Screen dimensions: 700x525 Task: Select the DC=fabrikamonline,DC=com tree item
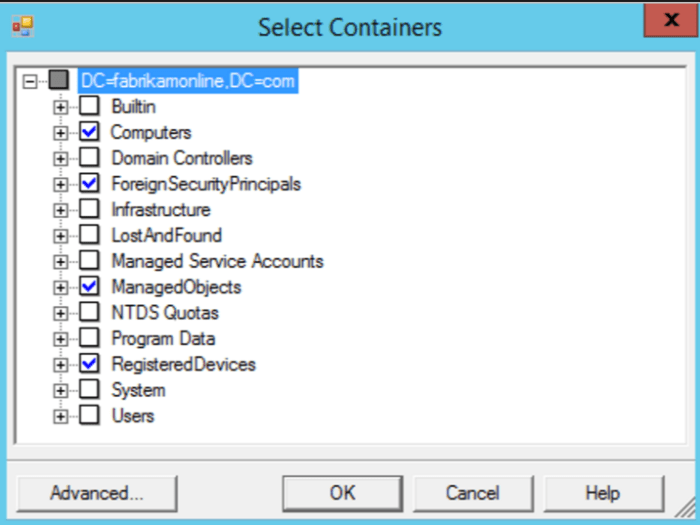188,80
